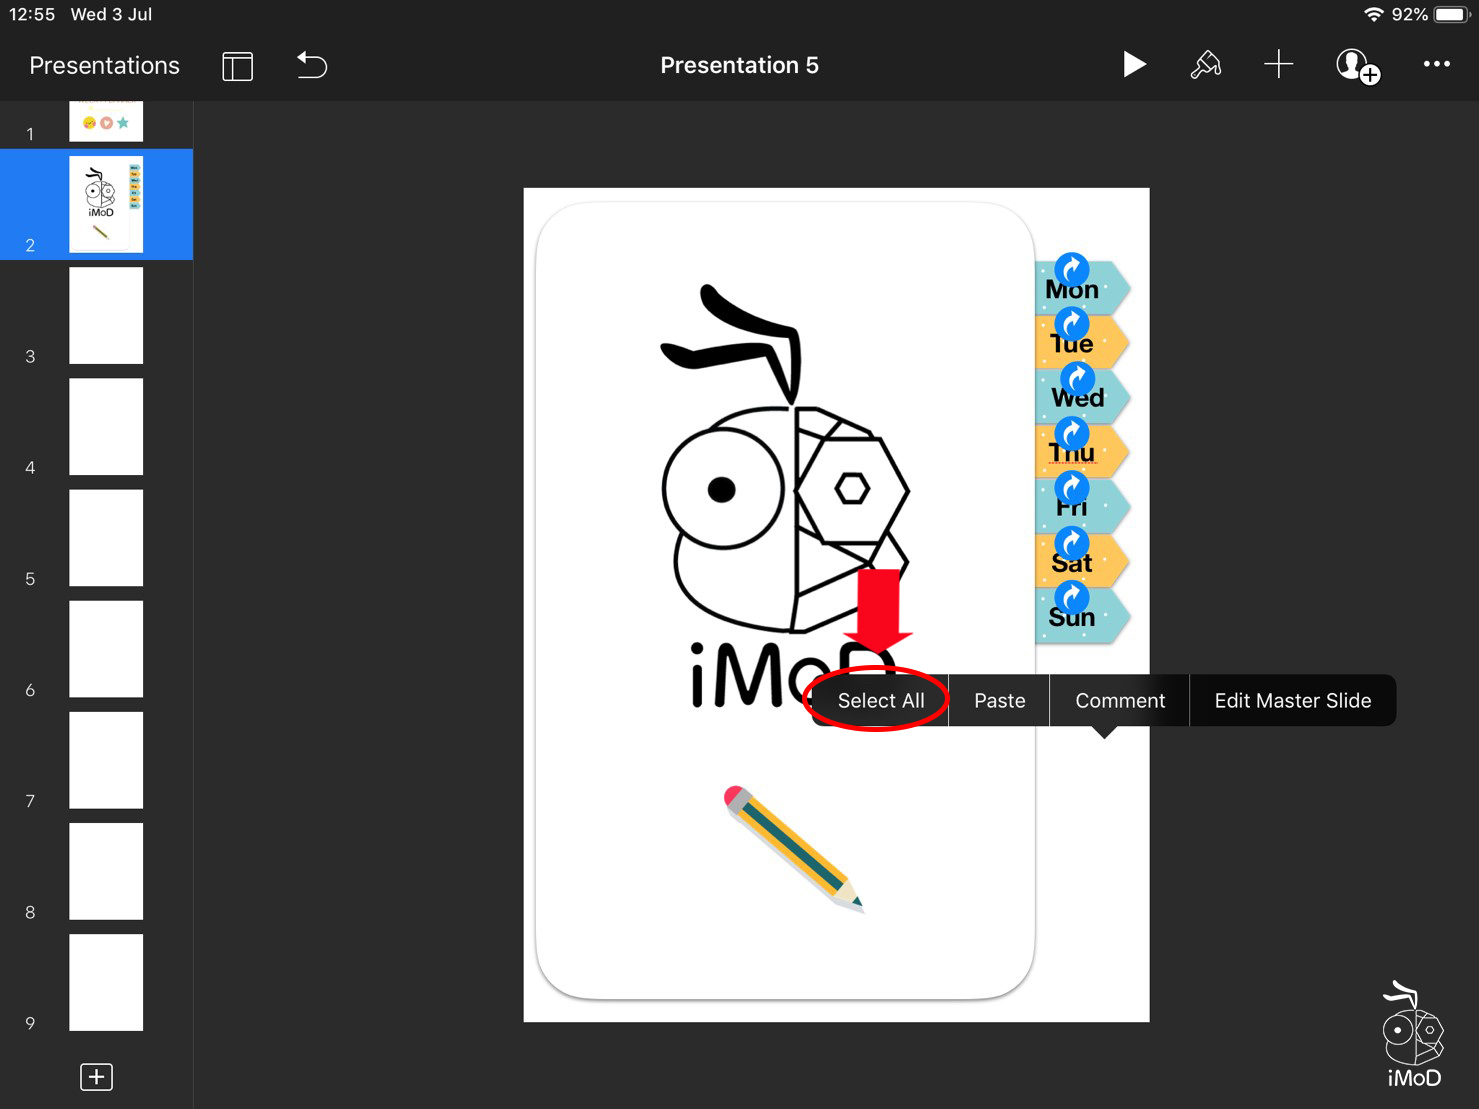Select slide 1 thumbnail
Screen dimensions: 1479x1109
tap(106, 121)
